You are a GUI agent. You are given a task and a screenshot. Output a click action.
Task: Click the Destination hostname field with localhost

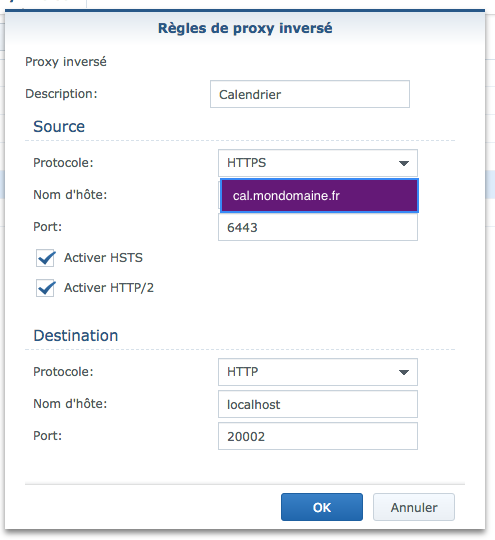pyautogui.click(x=318, y=404)
